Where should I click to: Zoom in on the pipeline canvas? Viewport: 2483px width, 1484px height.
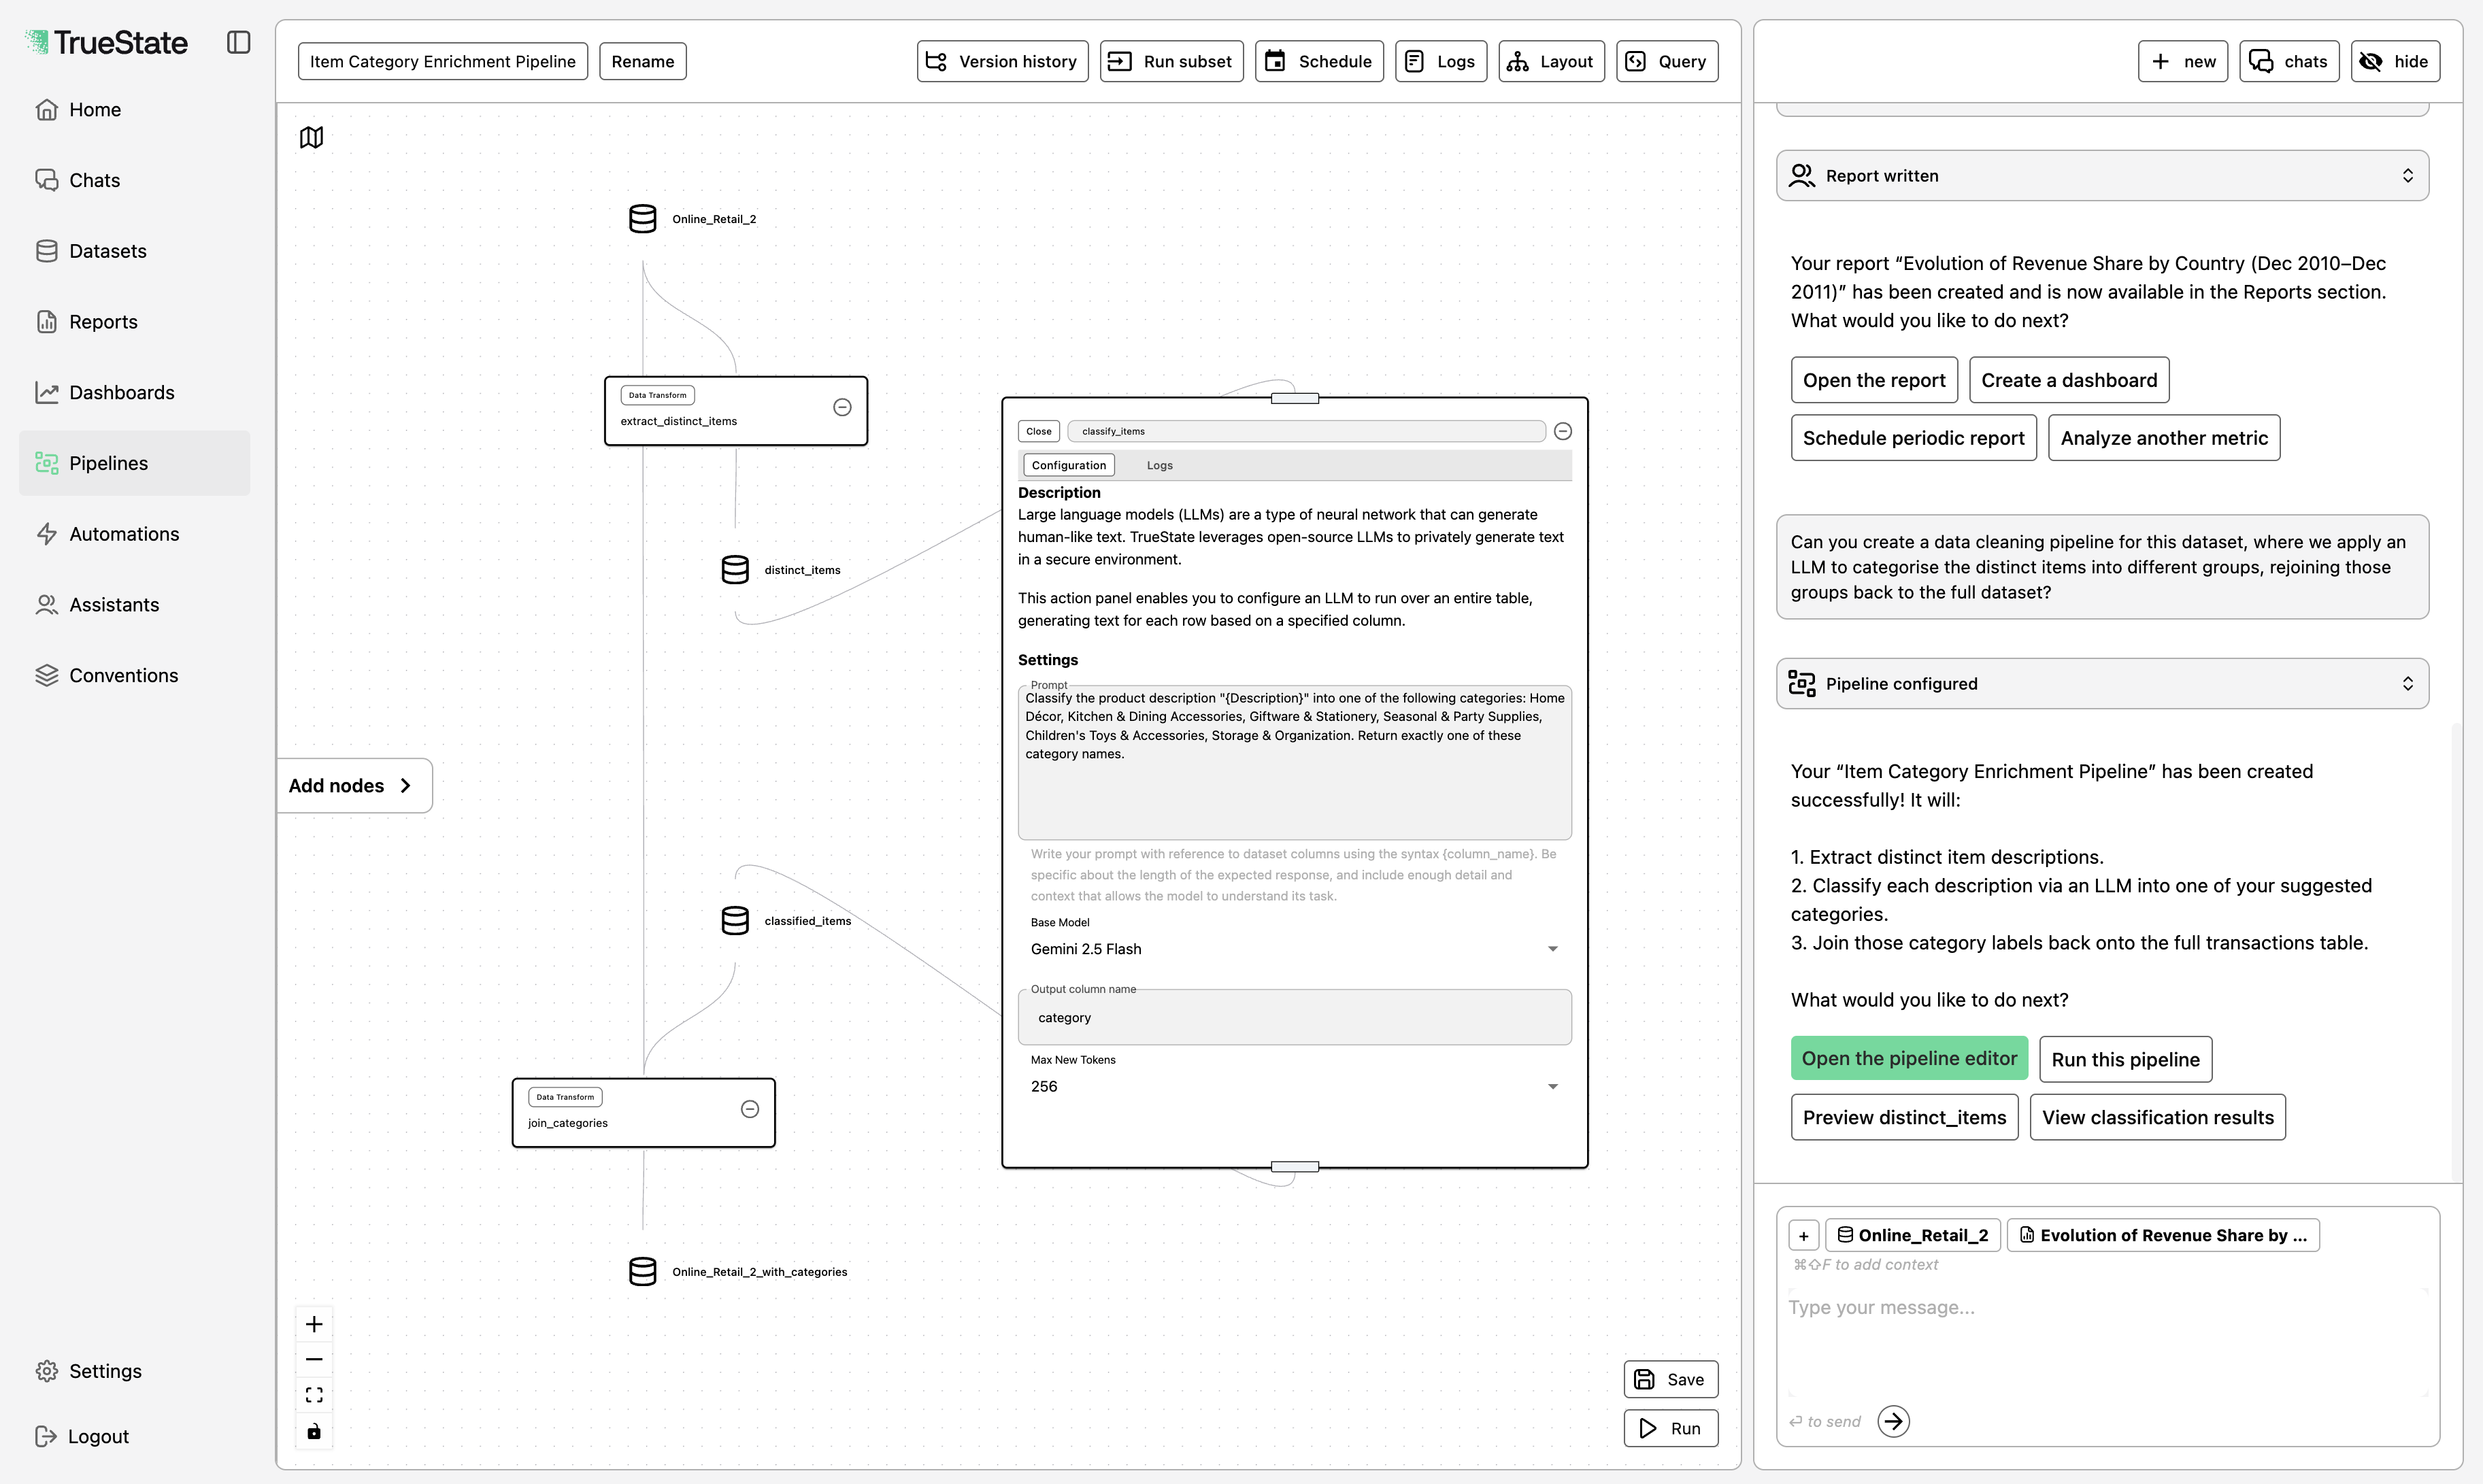(x=314, y=1324)
